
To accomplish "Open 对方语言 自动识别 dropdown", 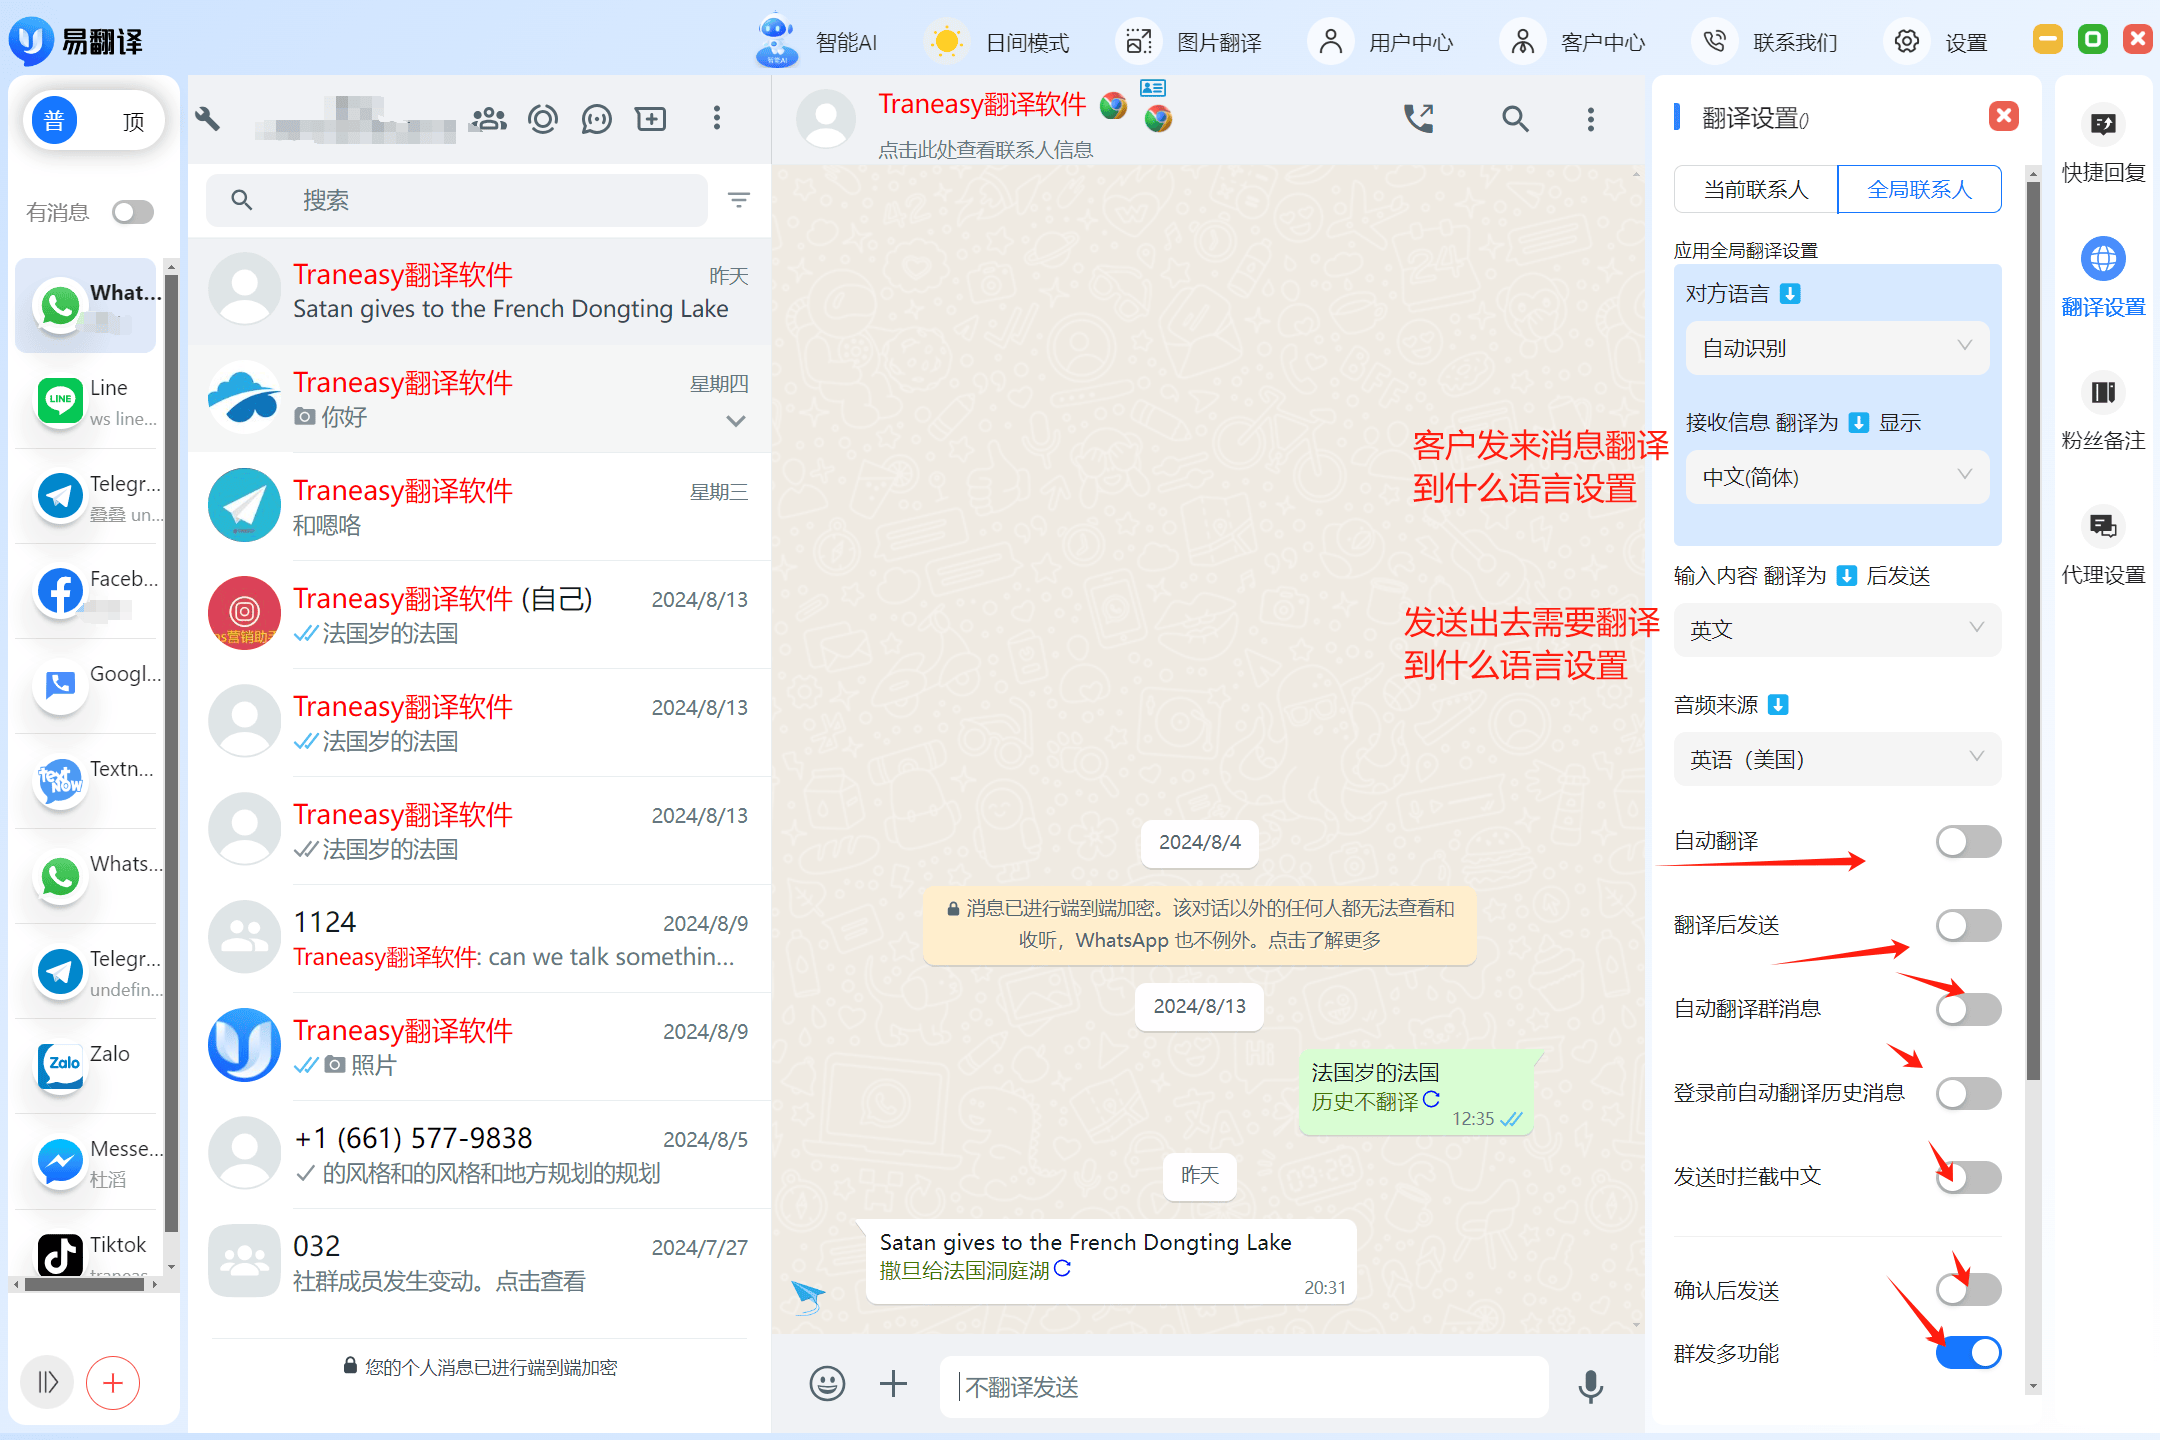I will (x=1837, y=348).
